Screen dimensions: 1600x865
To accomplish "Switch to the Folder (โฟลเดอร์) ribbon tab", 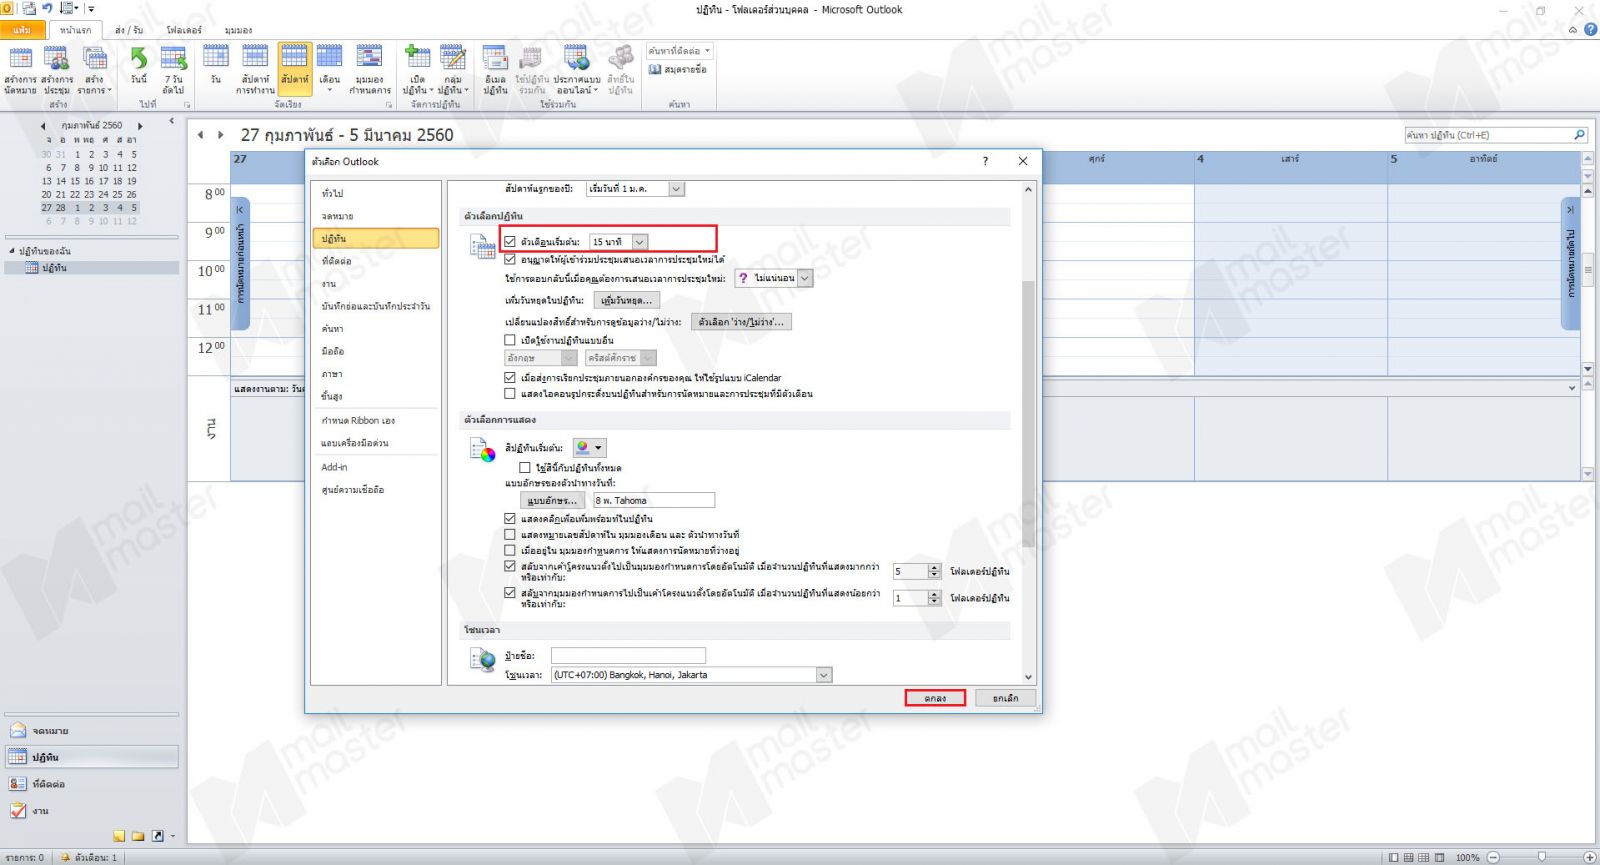I will [x=184, y=30].
